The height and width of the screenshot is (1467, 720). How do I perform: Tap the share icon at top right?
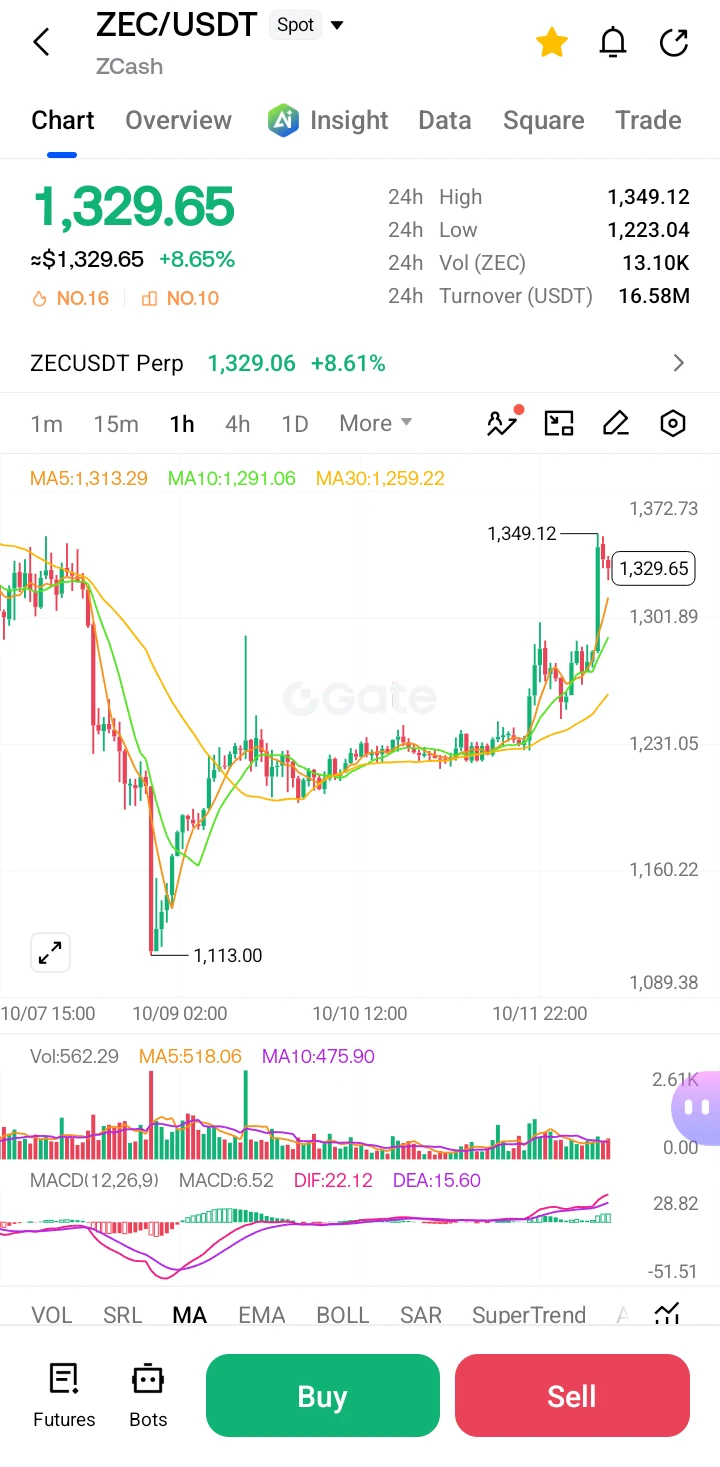pyautogui.click(x=675, y=42)
